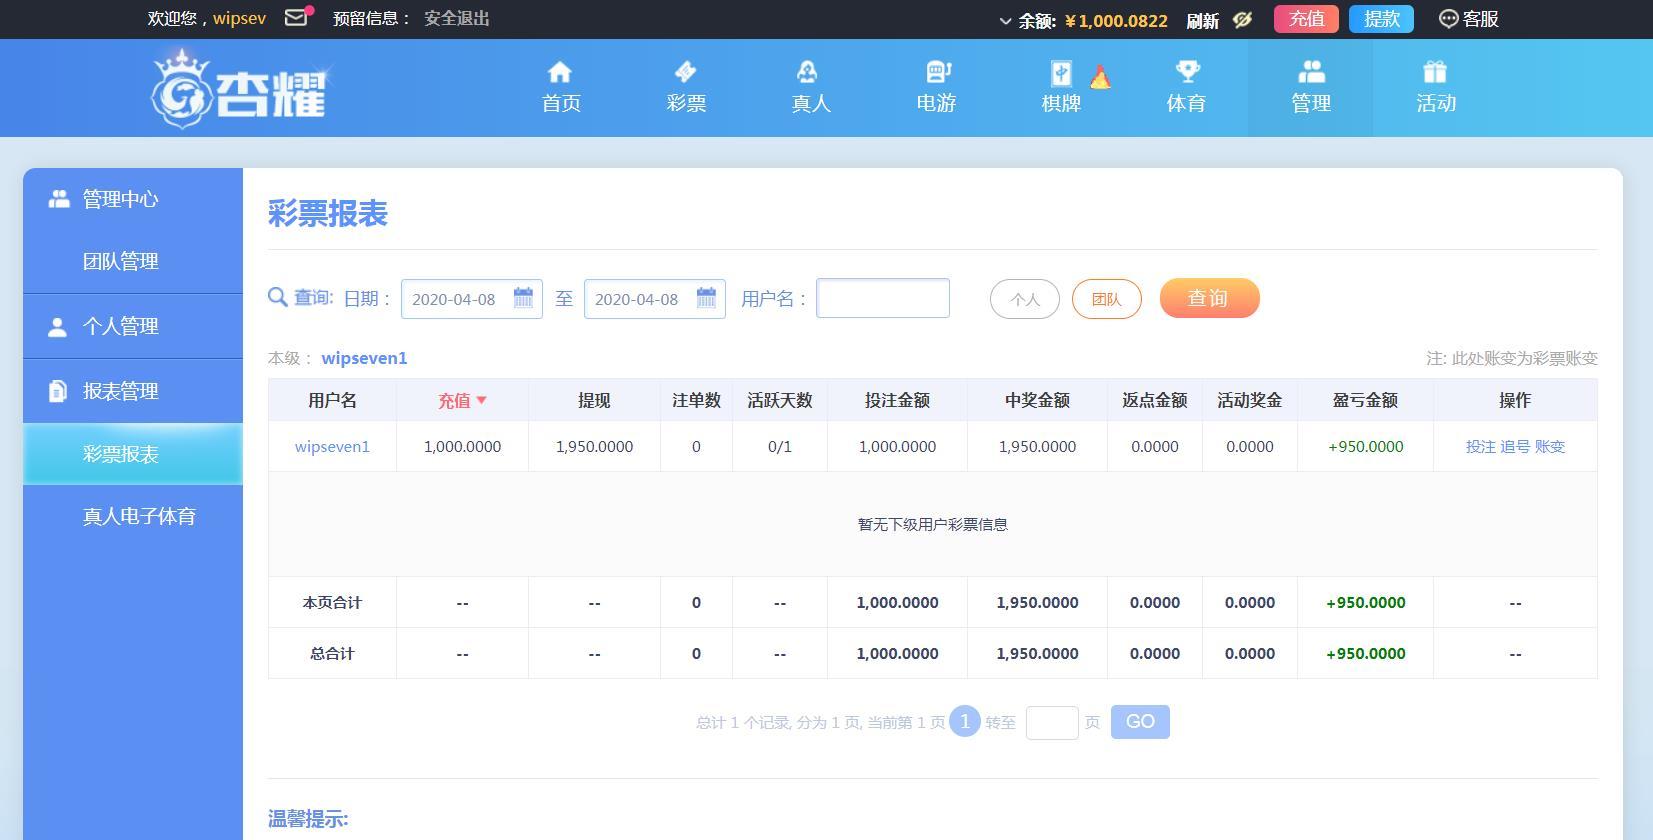Open 真人电子体育 in the sidebar
Screen dimensions: 1653x840
[x=139, y=516]
